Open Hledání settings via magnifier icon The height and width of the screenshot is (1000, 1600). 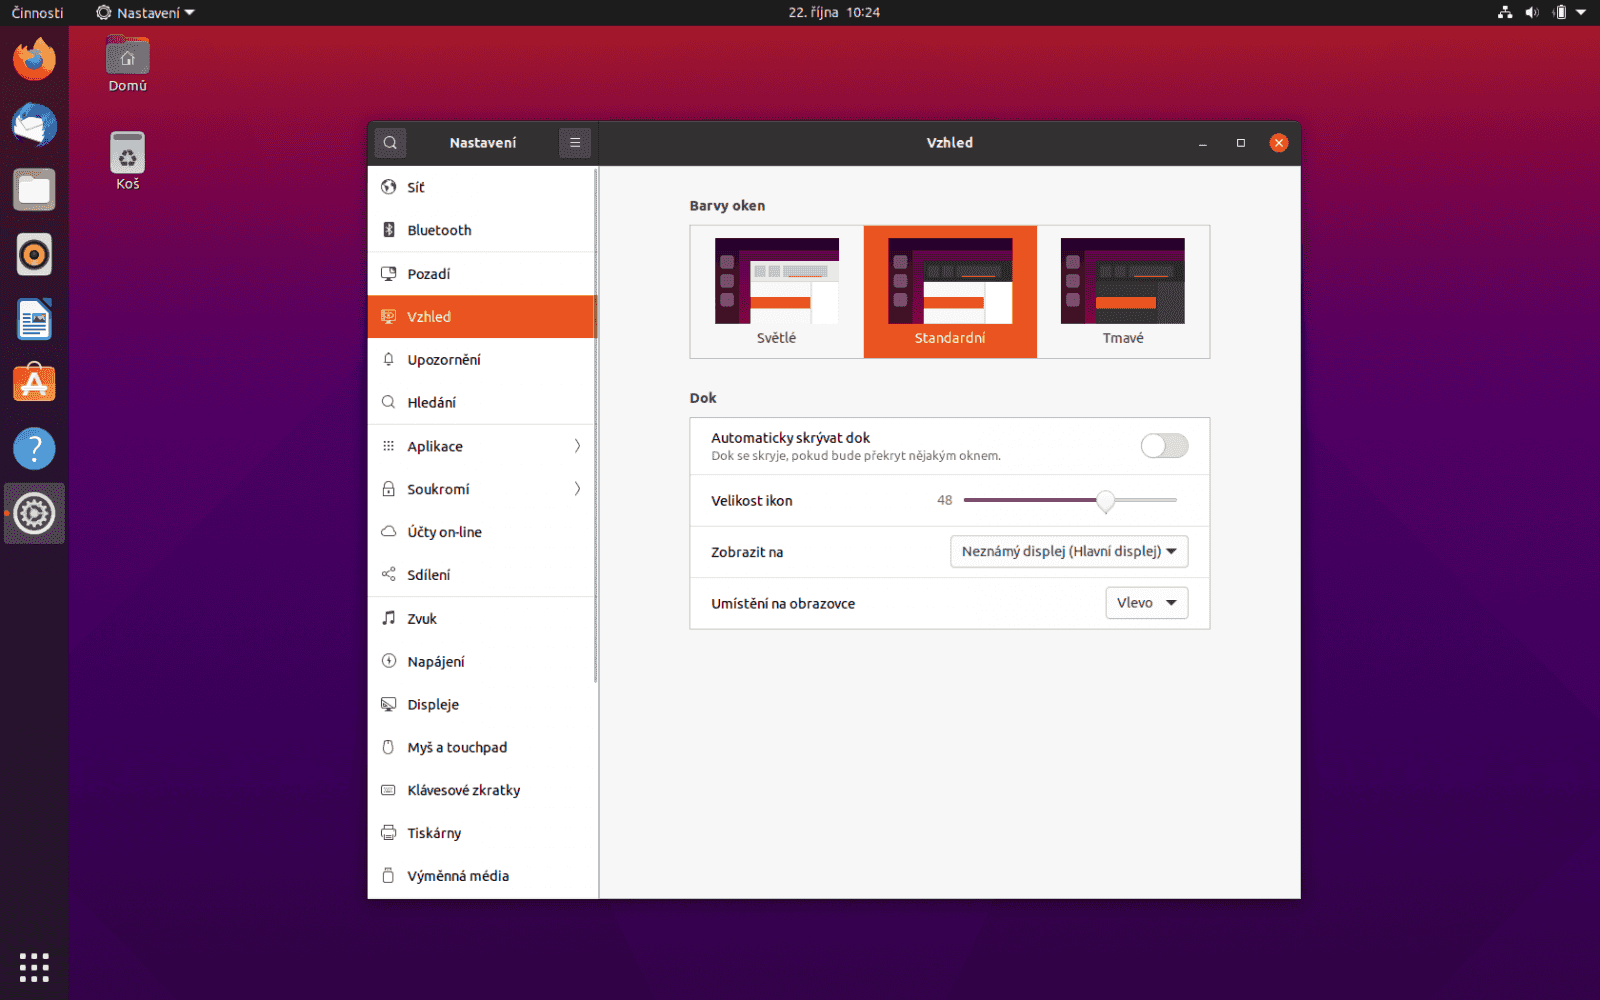(x=389, y=402)
